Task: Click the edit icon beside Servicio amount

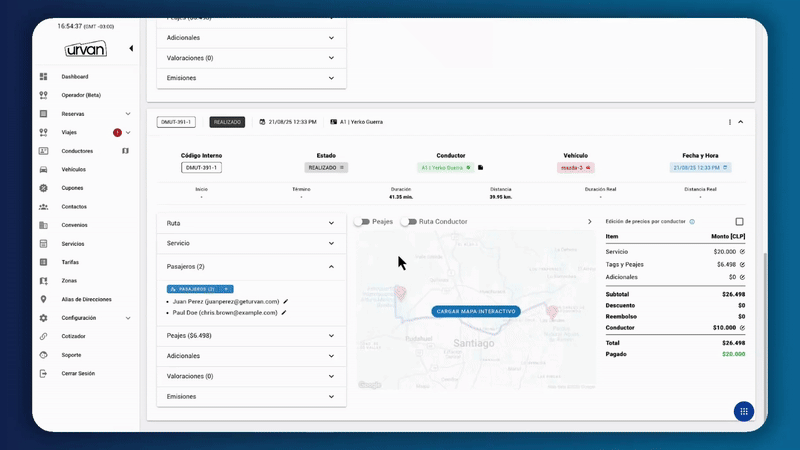Action: (742, 252)
